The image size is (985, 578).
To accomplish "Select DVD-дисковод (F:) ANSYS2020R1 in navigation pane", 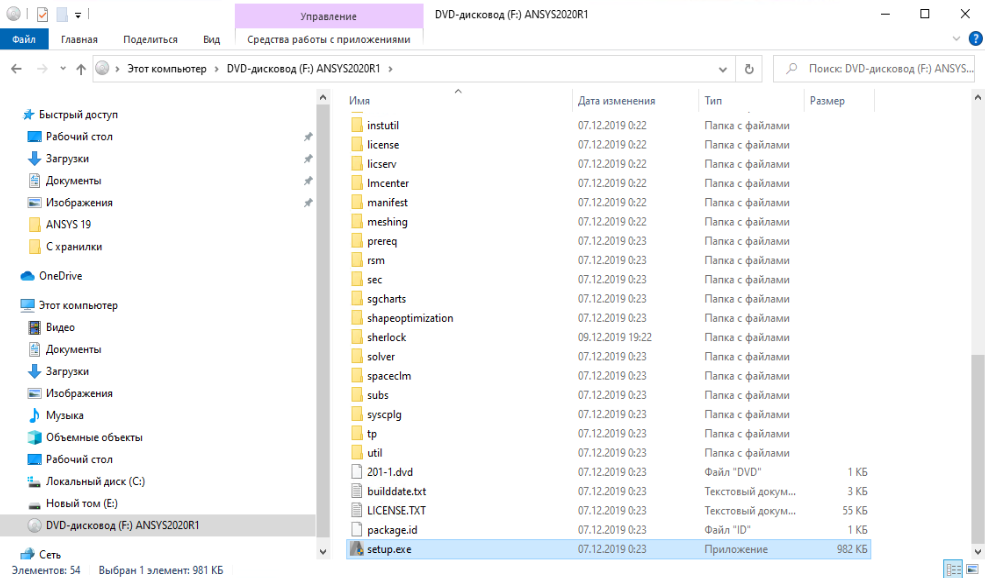I will (x=158, y=525).
